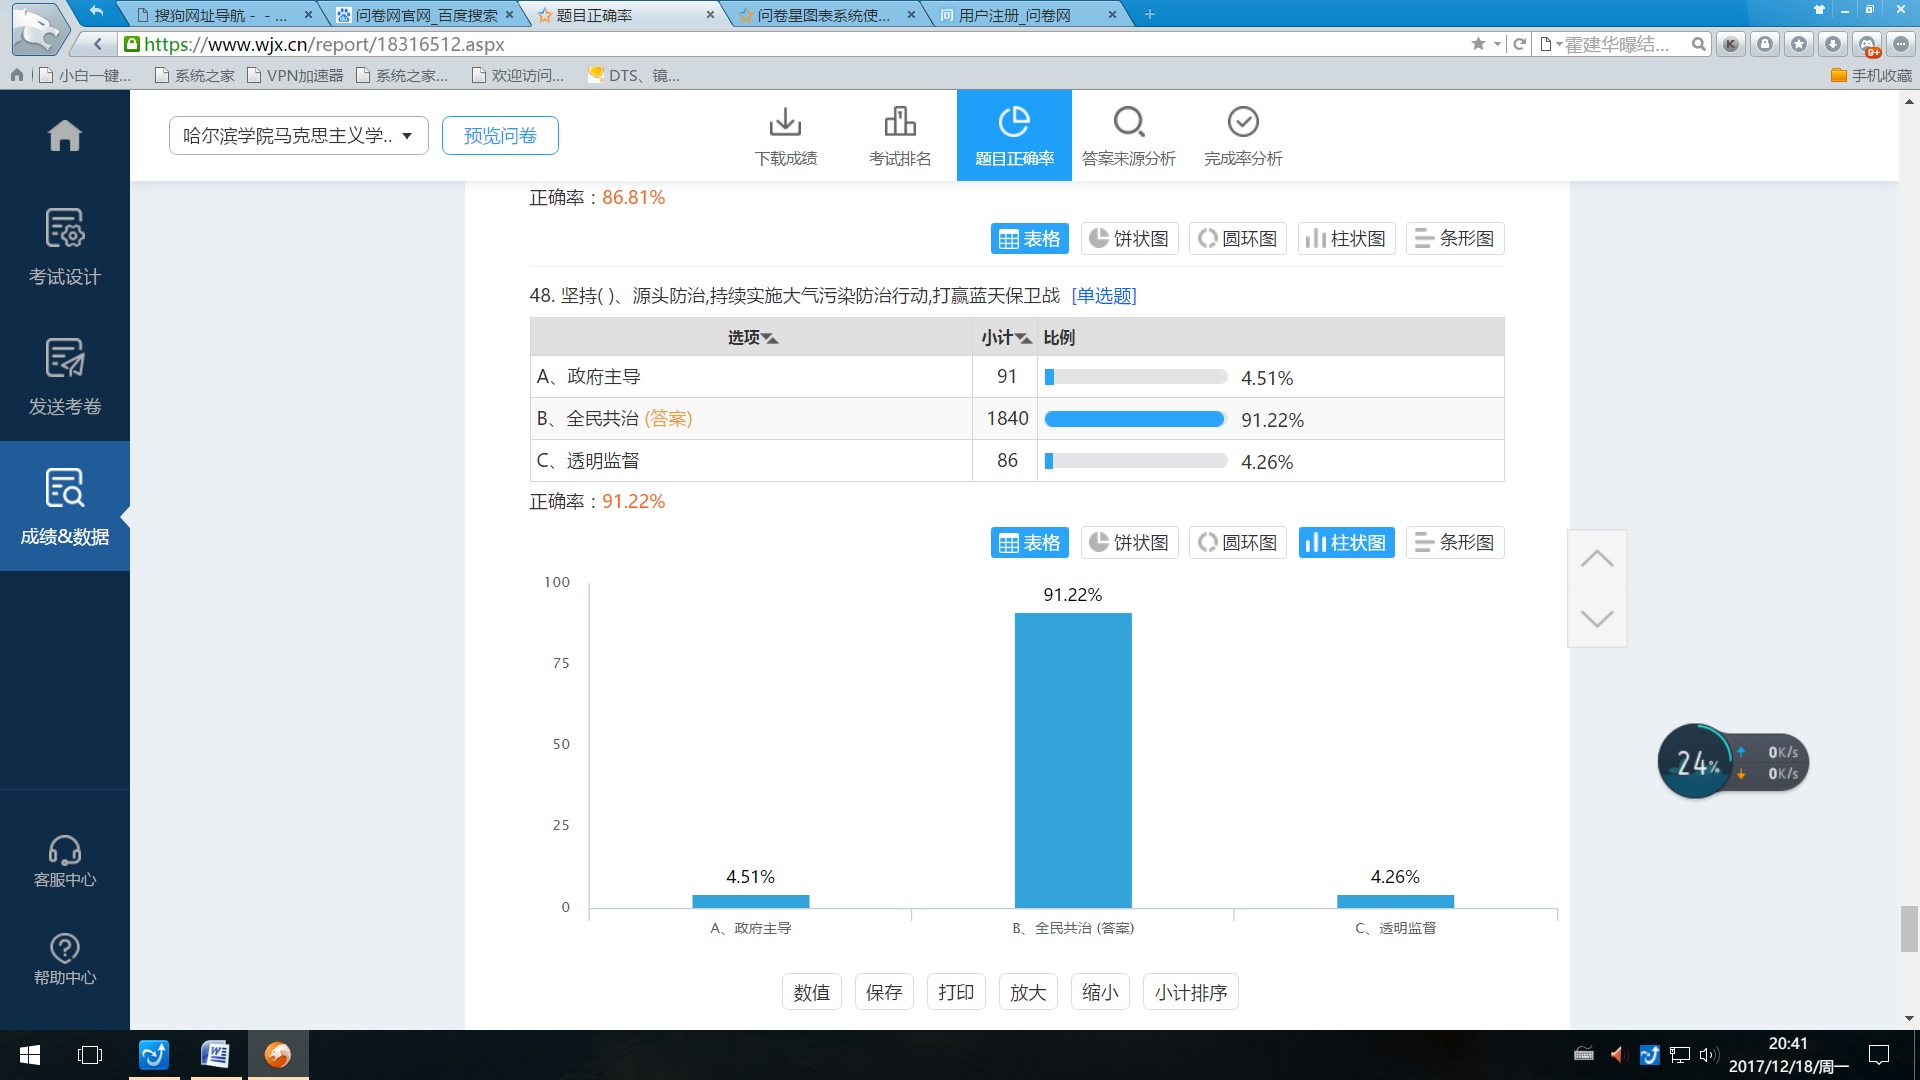
Task: Toggle 圆环图 view below question 48 table
Action: pyautogui.click(x=1238, y=543)
